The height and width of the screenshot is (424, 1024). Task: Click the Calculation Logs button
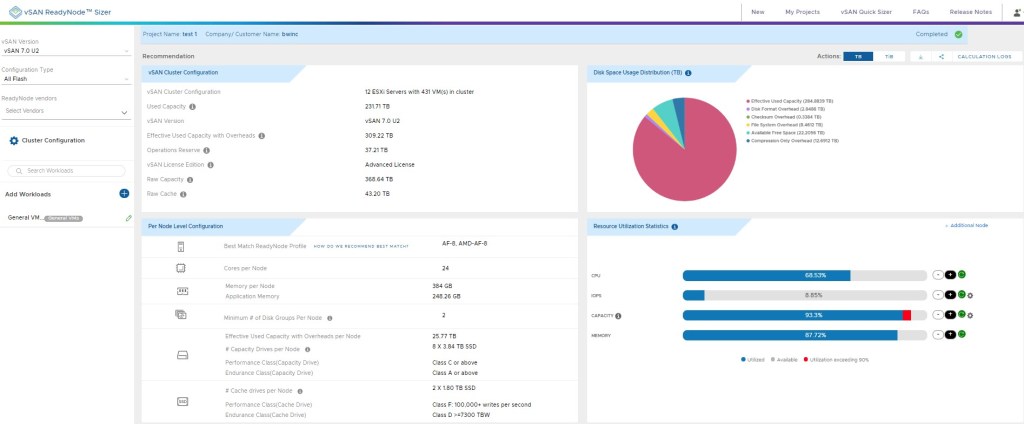[984, 57]
